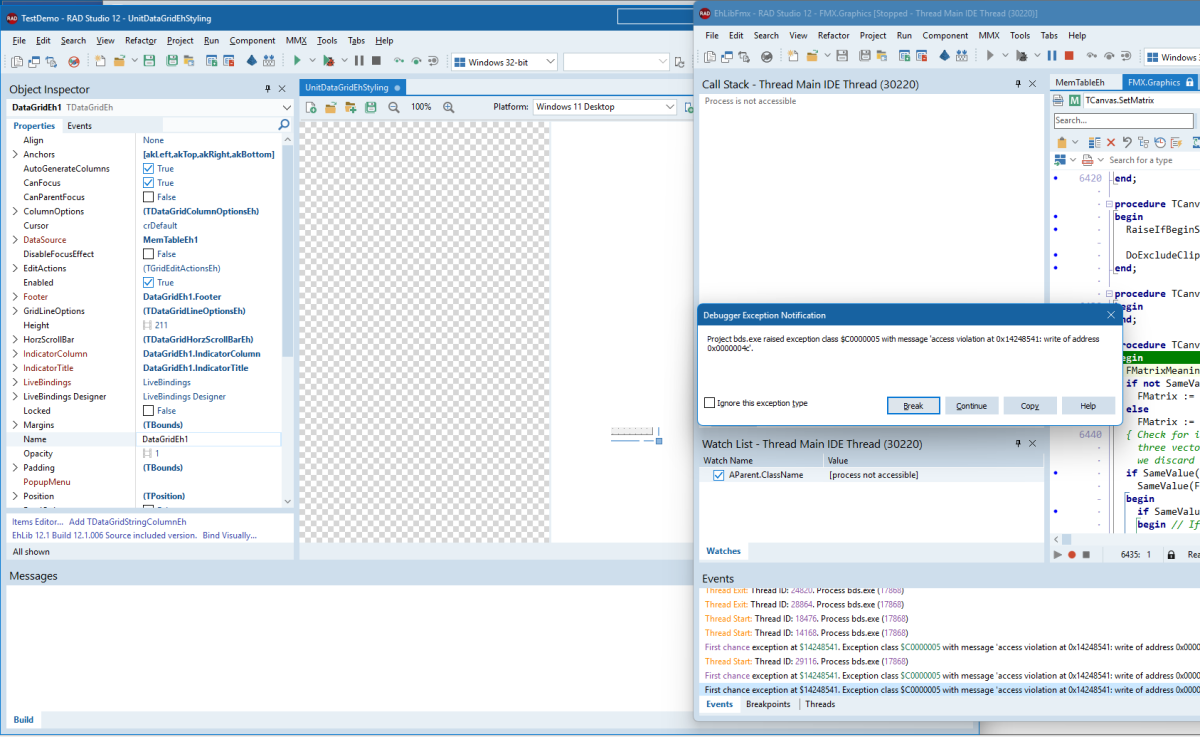Expand the Anchors property node
Screen dimensions: 1200x737
tap(15, 155)
